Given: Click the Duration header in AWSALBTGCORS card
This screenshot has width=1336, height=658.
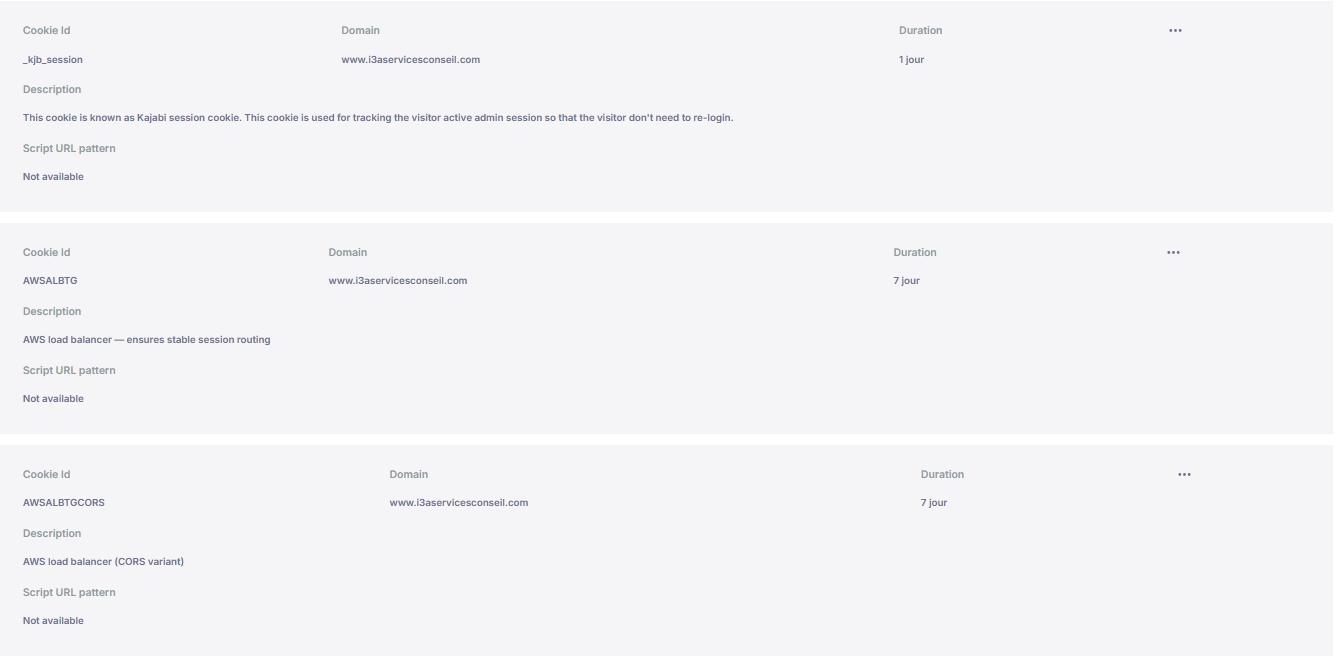Looking at the screenshot, I should [x=942, y=475].
